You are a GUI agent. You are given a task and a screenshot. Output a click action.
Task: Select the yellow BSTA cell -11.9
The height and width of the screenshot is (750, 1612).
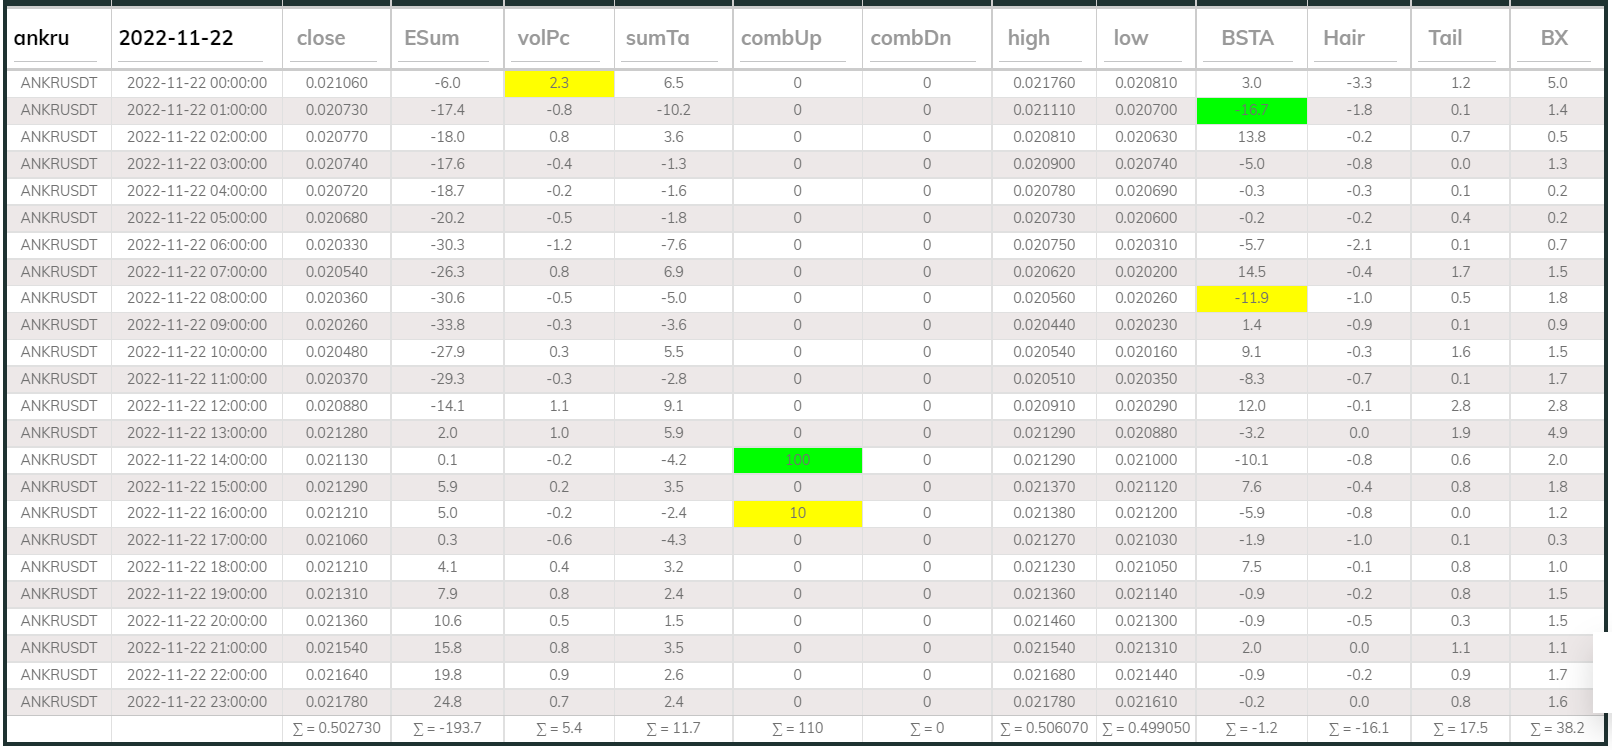click(1251, 298)
